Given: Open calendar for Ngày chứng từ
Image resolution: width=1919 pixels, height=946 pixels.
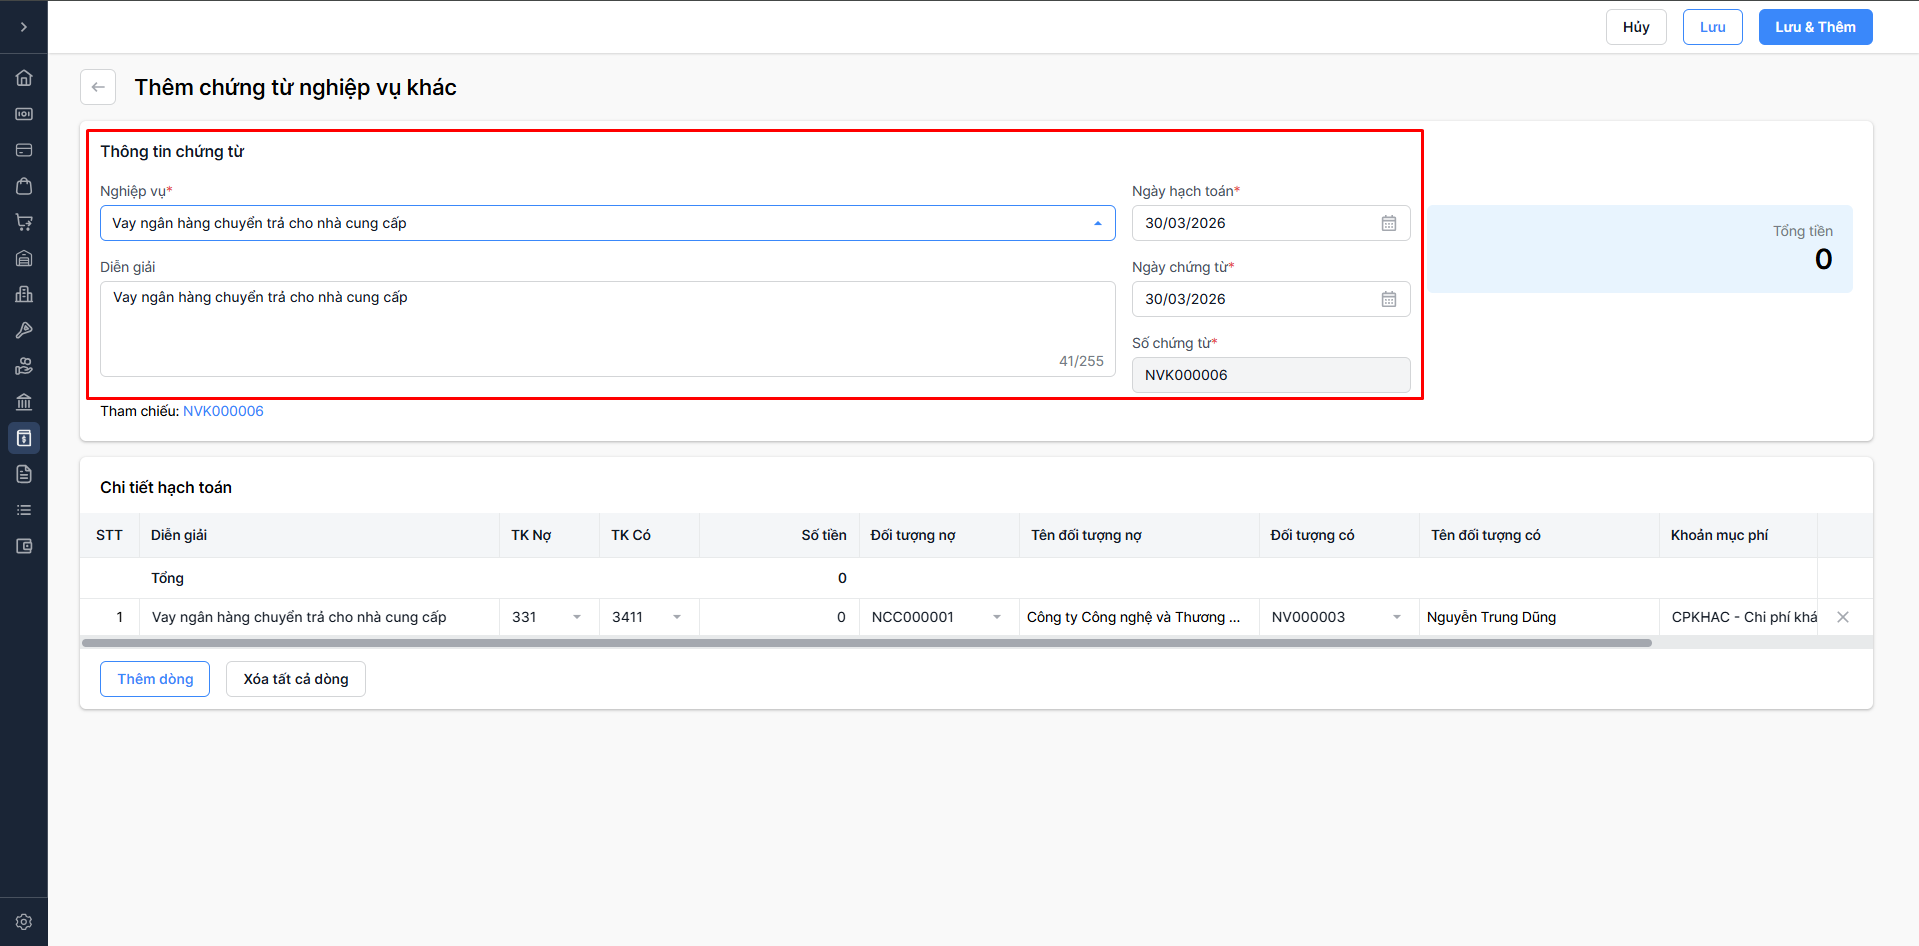Looking at the screenshot, I should (x=1389, y=299).
